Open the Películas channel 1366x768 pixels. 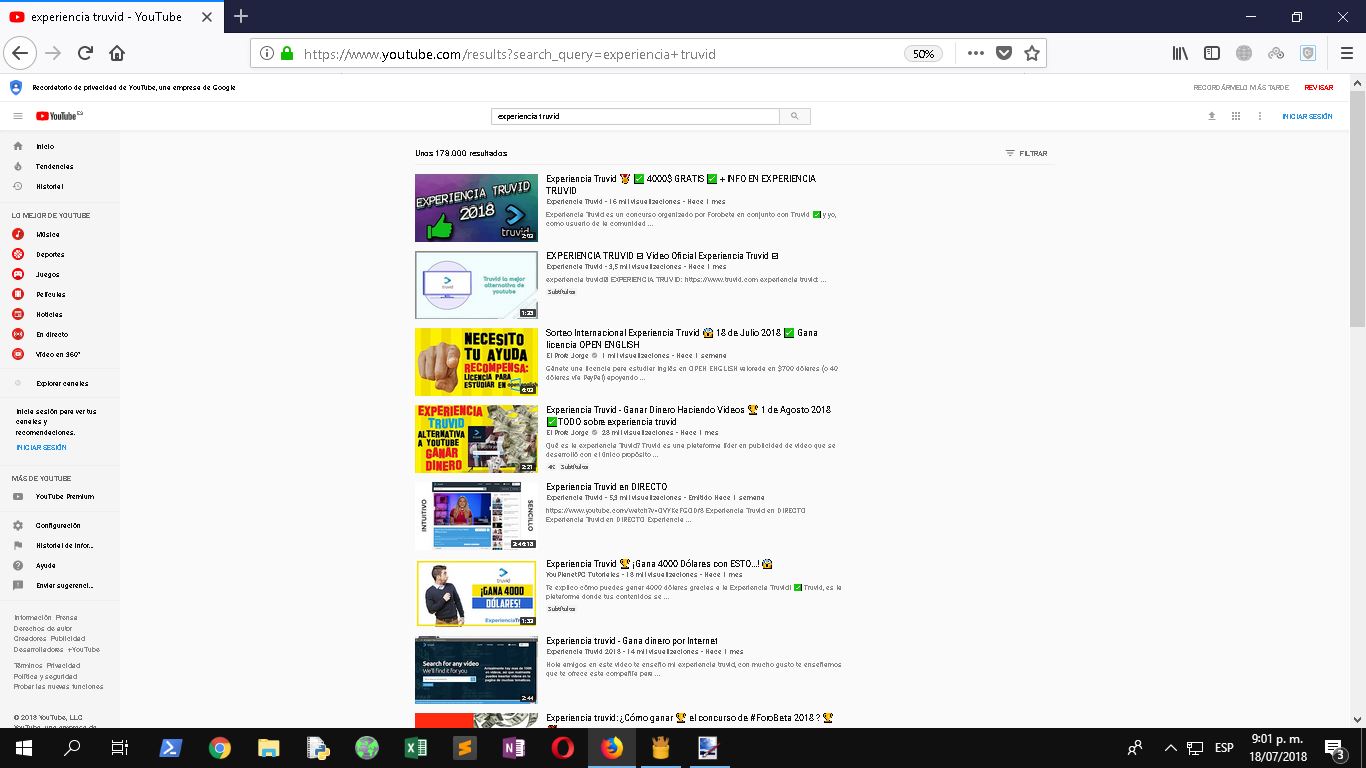point(60,294)
